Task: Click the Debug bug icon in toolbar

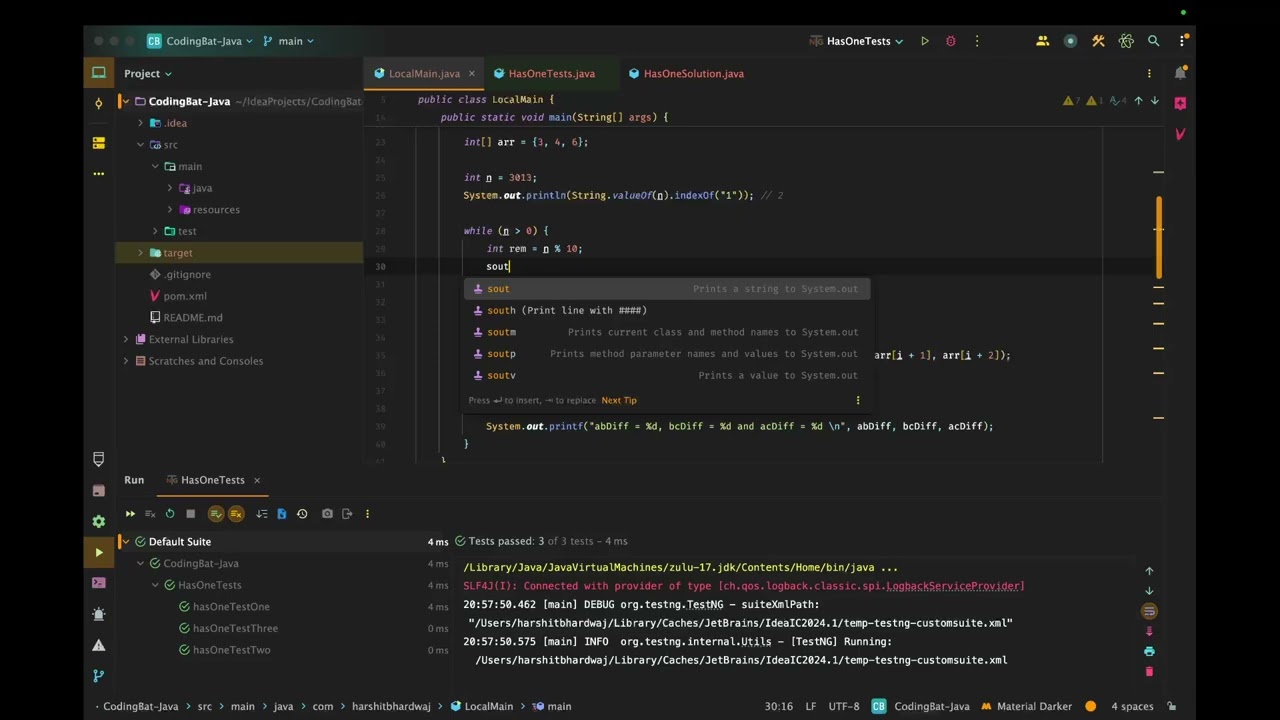Action: click(x=950, y=41)
